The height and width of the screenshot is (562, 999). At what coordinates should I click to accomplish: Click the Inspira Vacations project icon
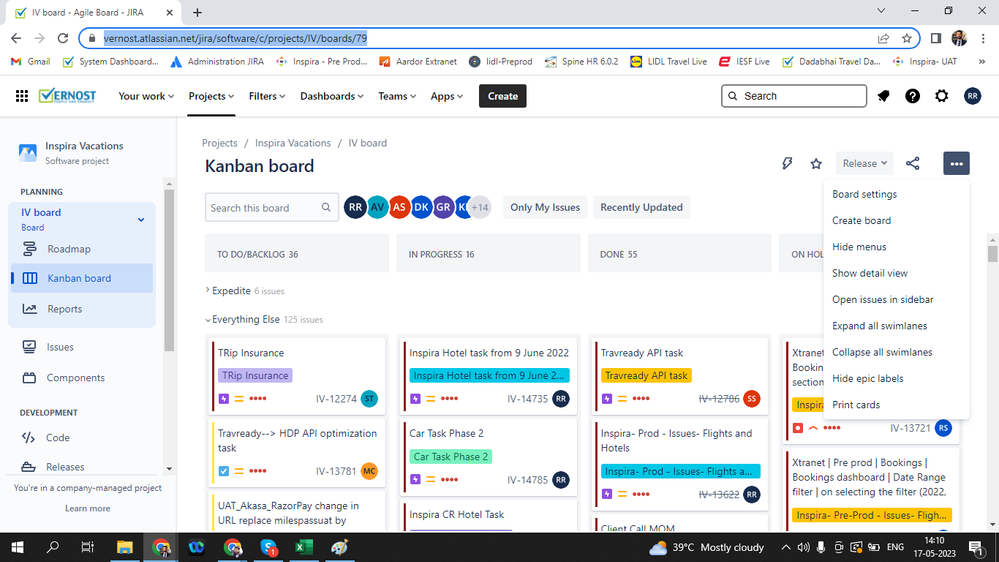point(27,153)
